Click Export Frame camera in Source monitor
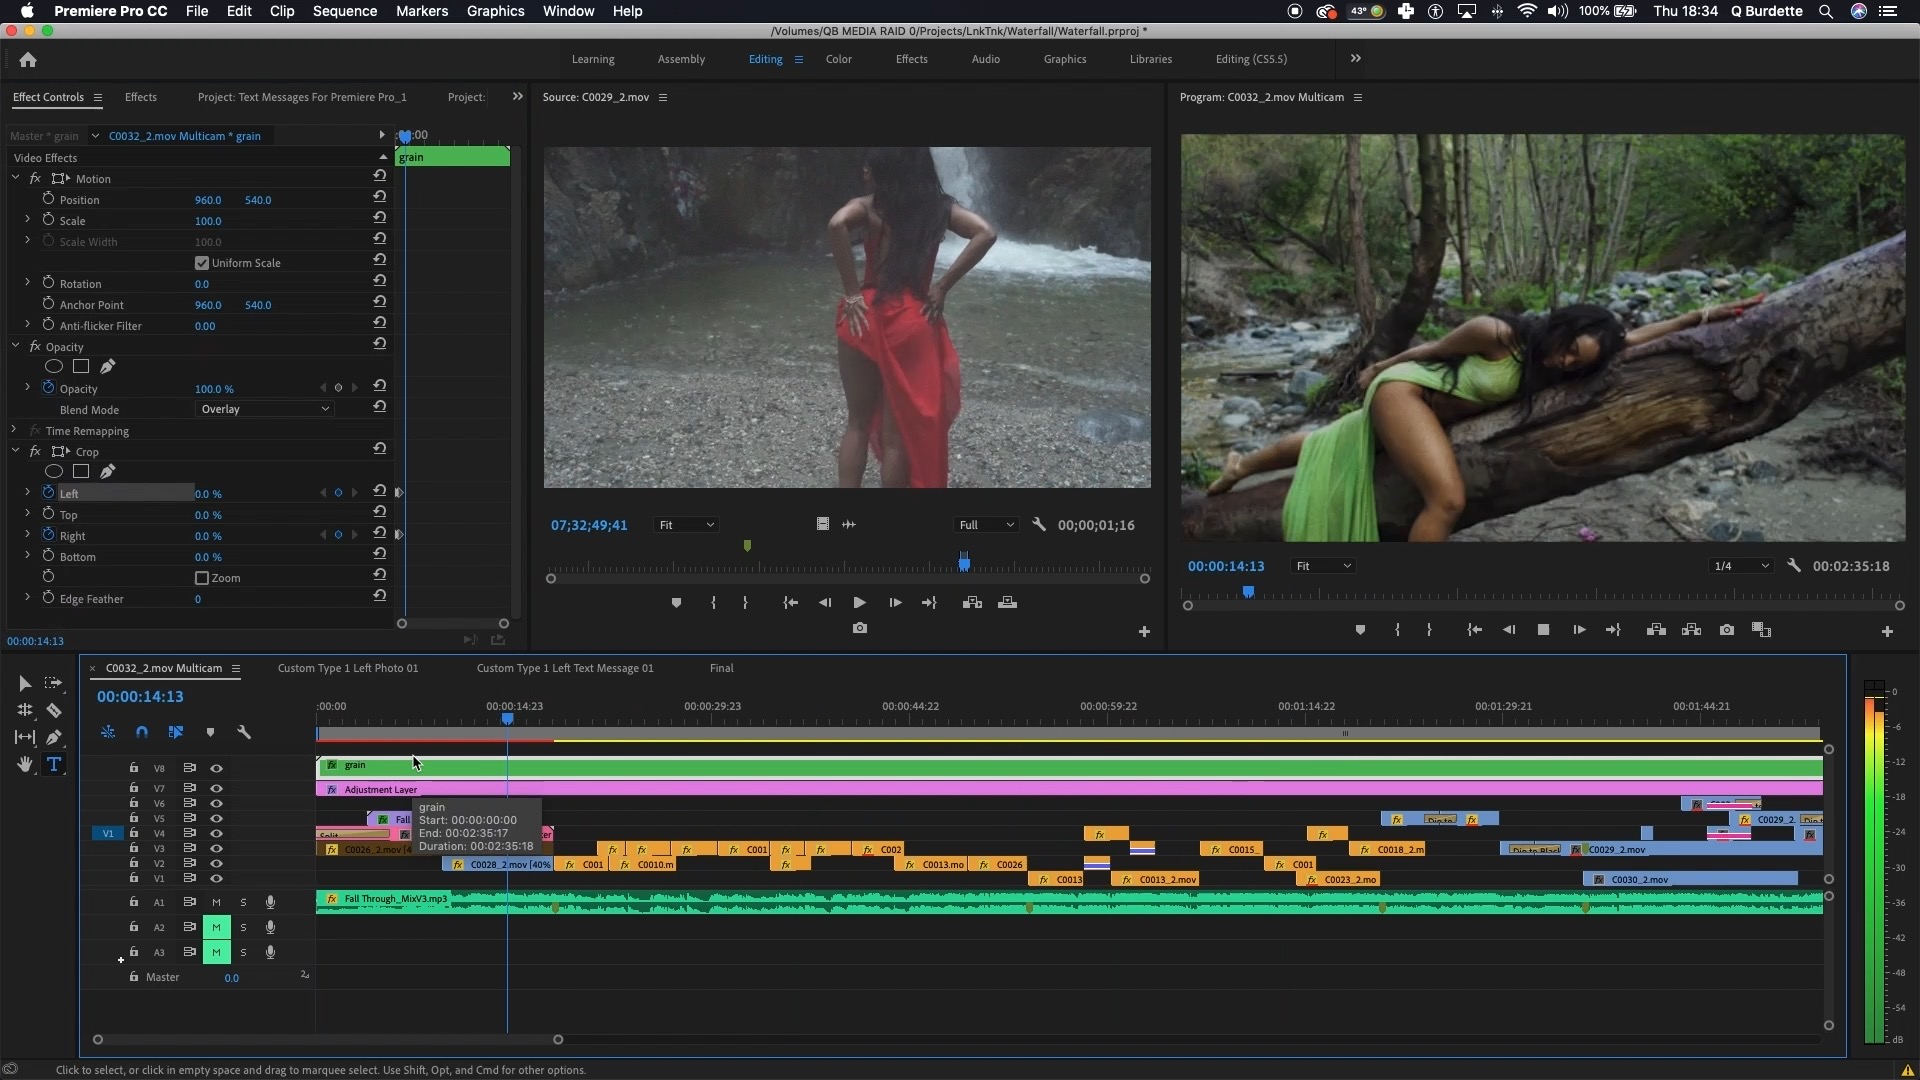Viewport: 1920px width, 1080px height. click(x=860, y=628)
